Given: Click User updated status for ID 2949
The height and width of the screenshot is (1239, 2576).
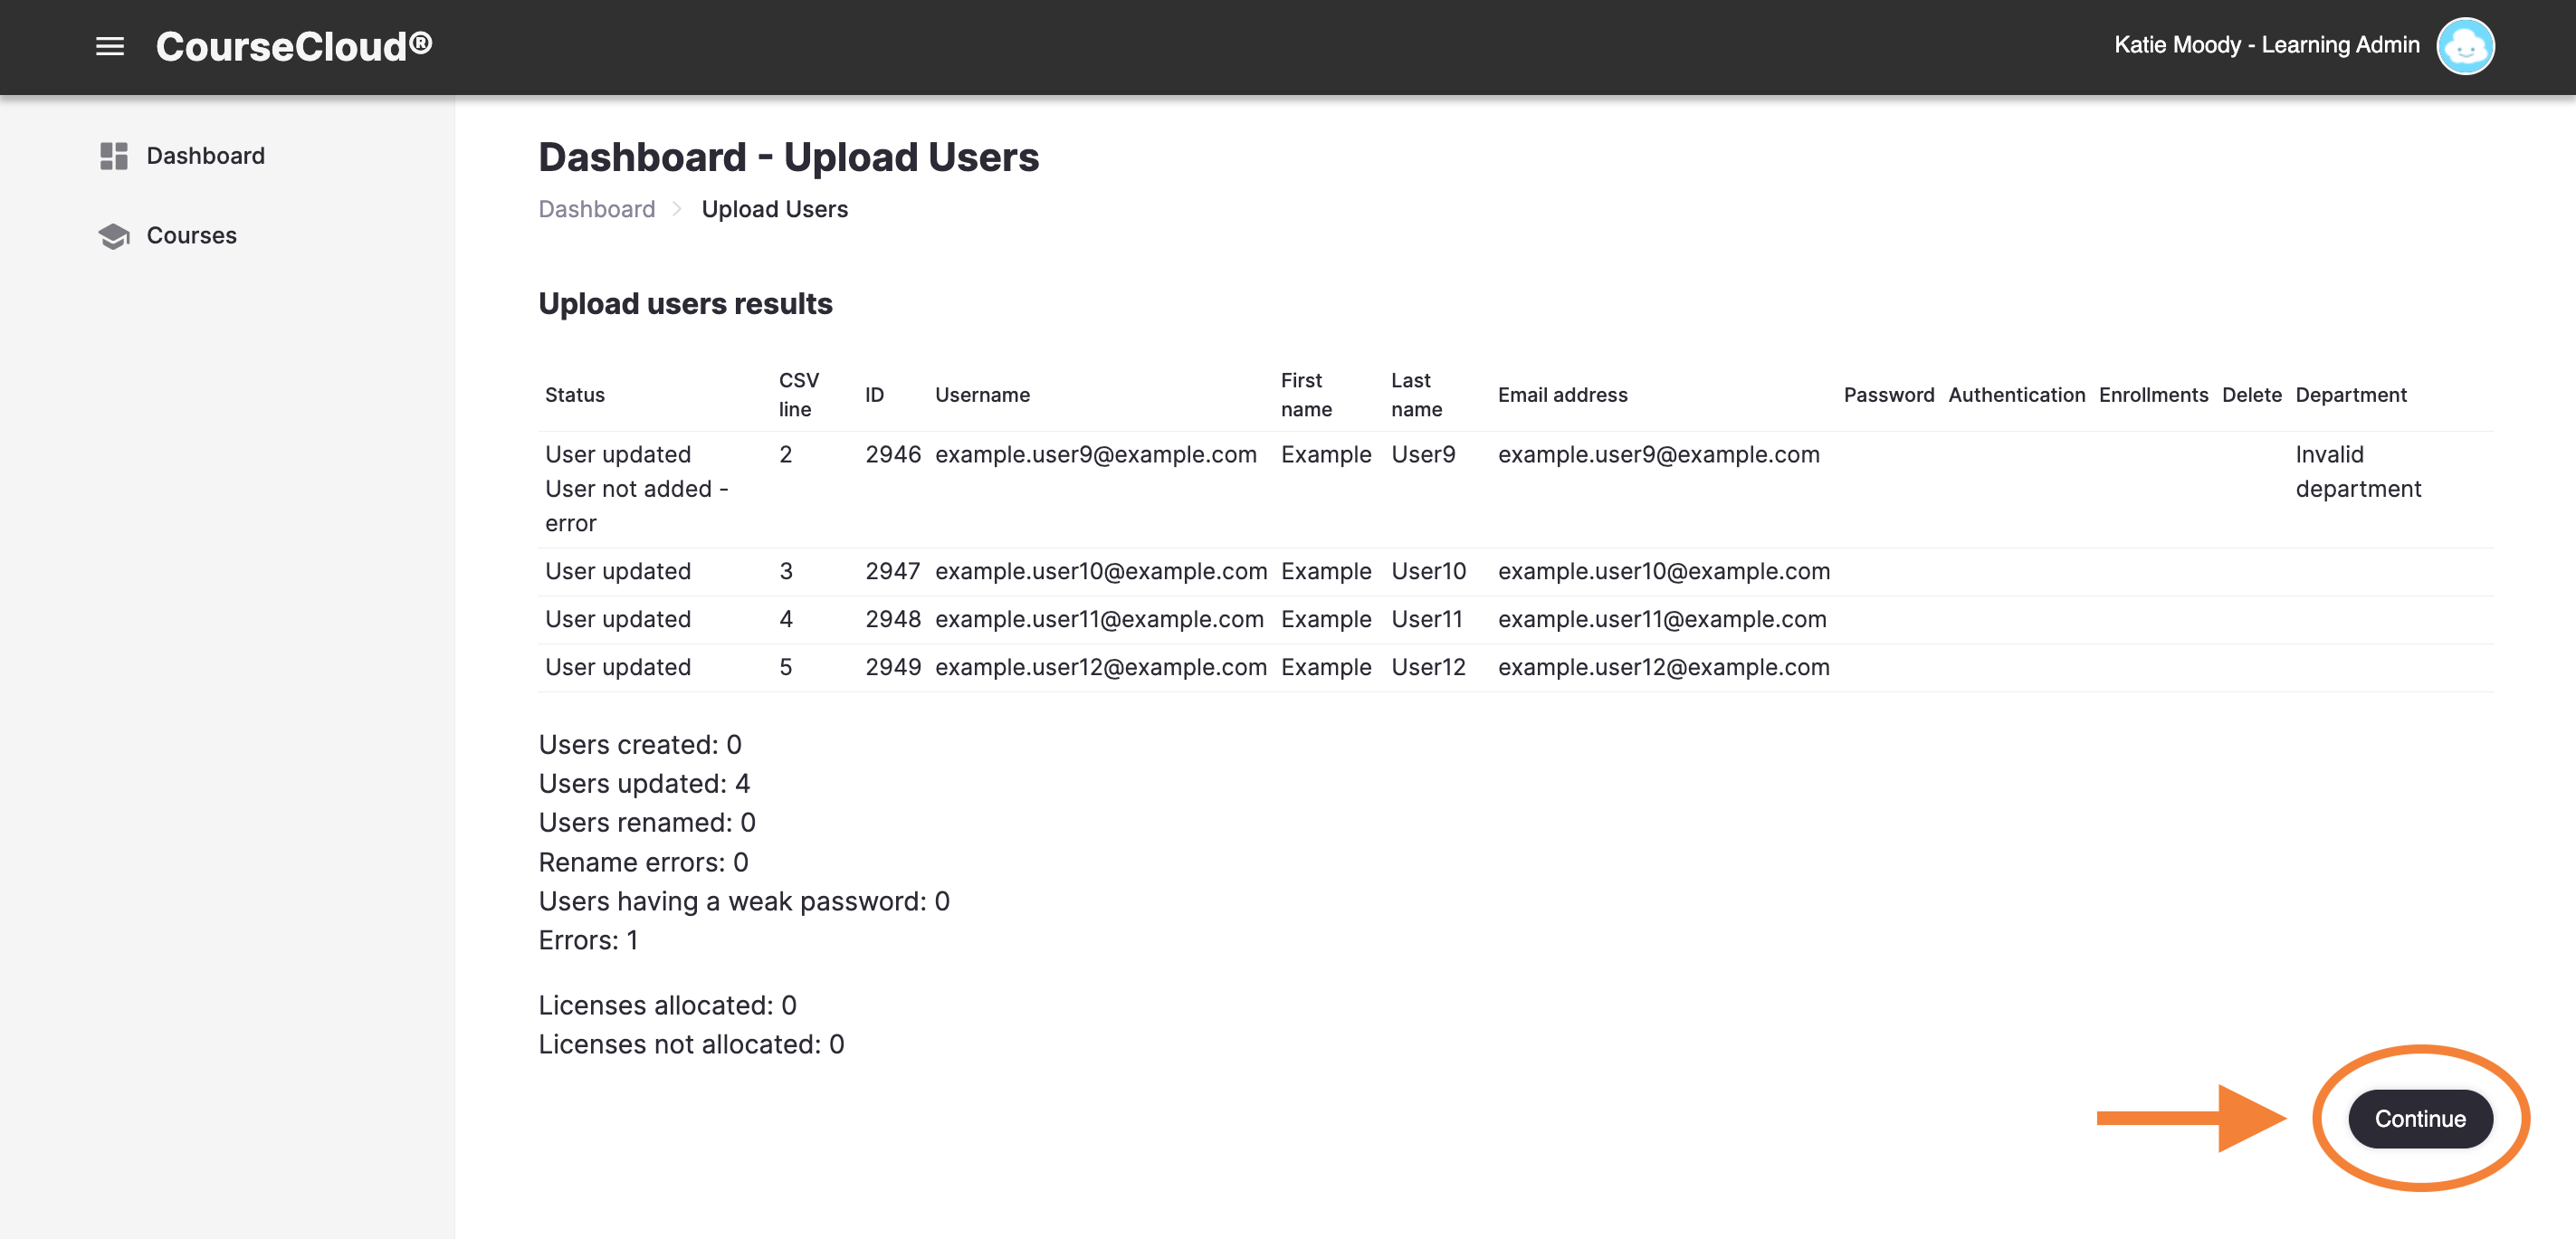Looking at the screenshot, I should point(617,668).
